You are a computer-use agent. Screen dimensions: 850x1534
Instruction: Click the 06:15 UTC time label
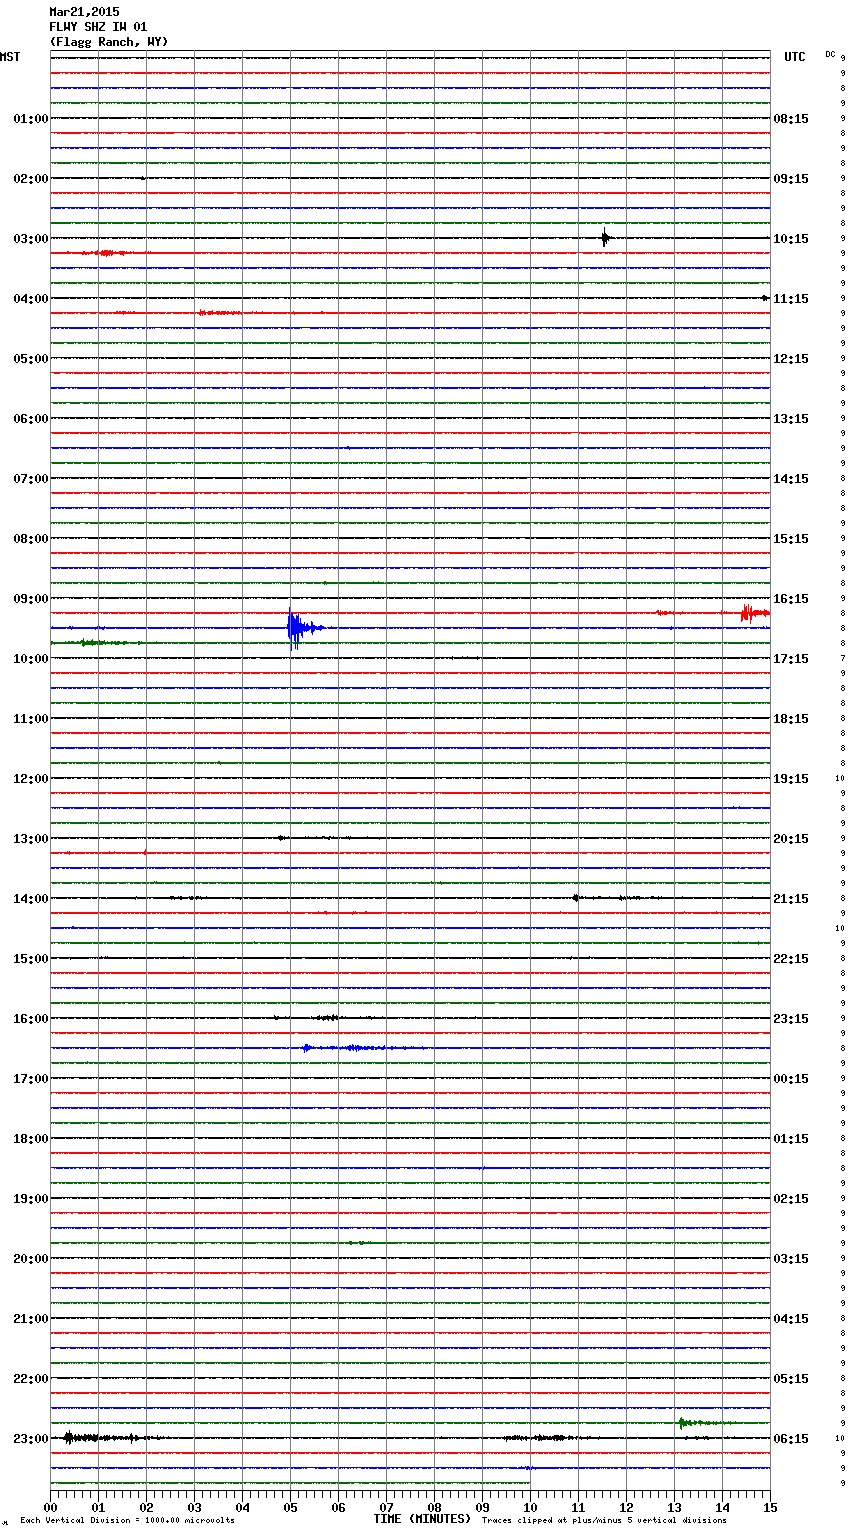(791, 1439)
